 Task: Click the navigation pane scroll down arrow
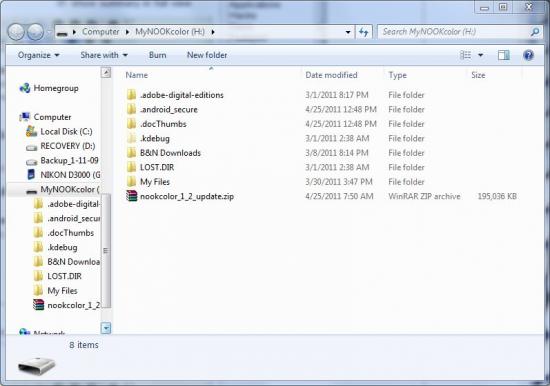106,328
